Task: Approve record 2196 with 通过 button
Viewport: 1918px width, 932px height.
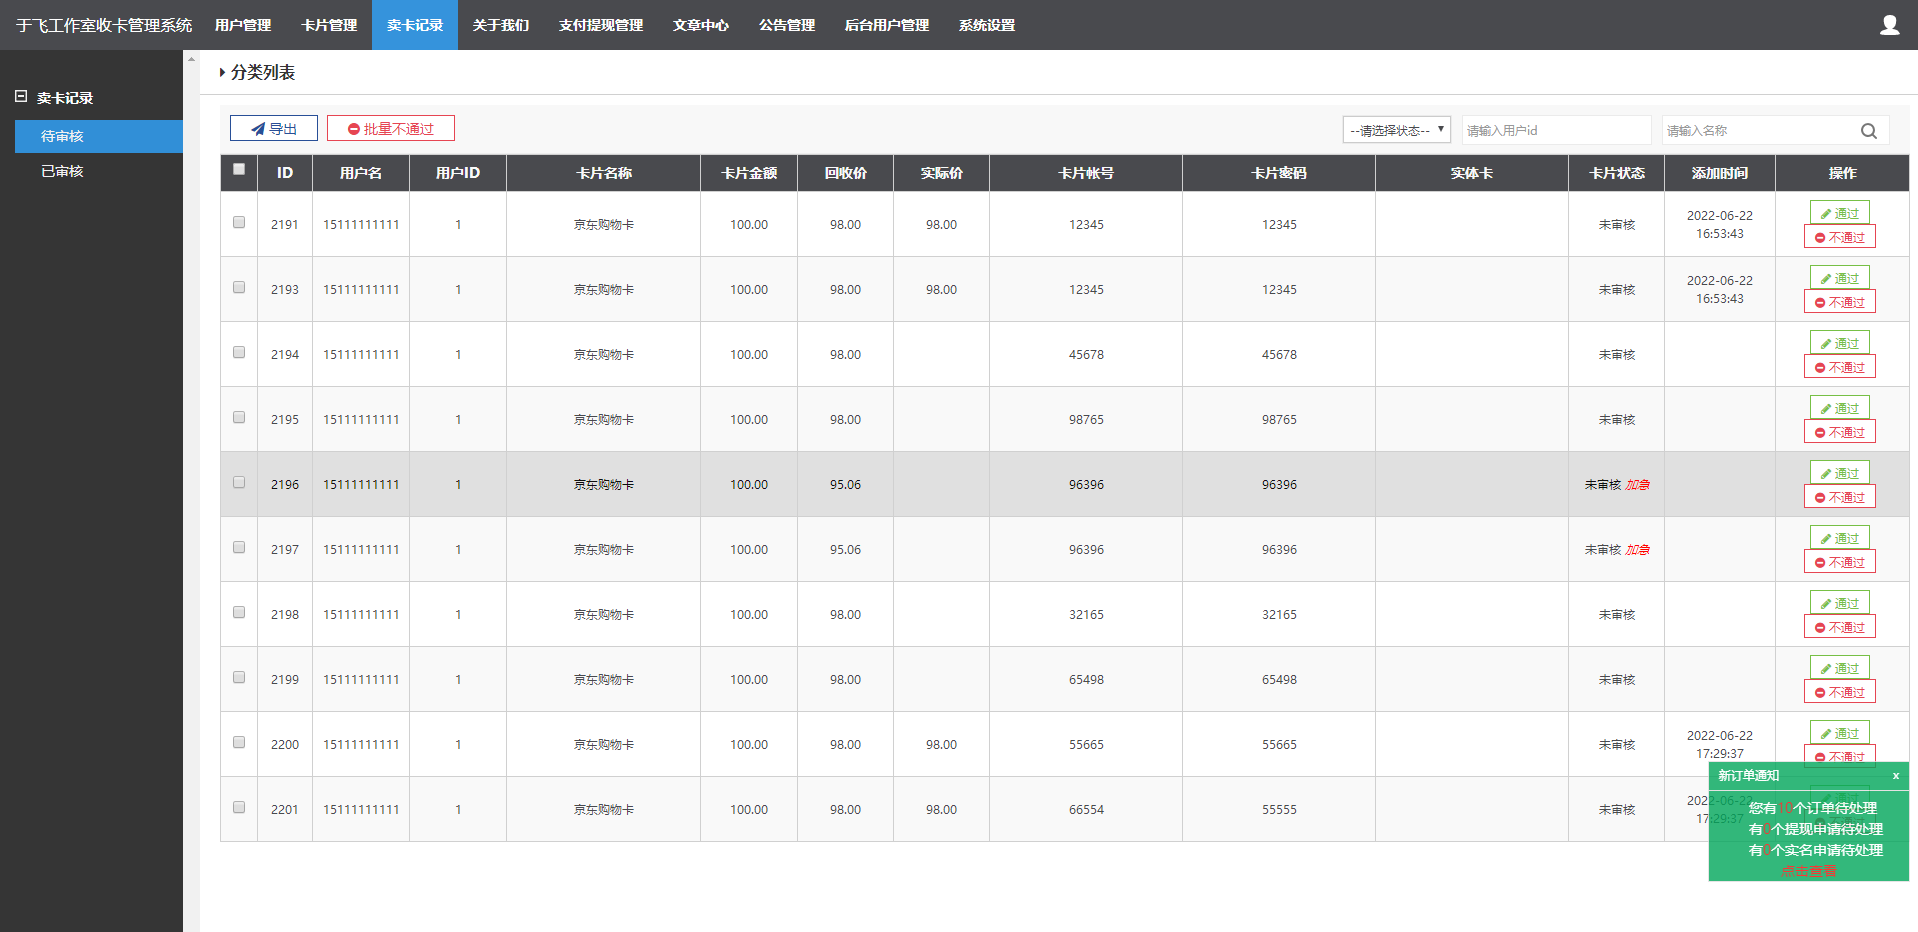Action: [x=1839, y=473]
